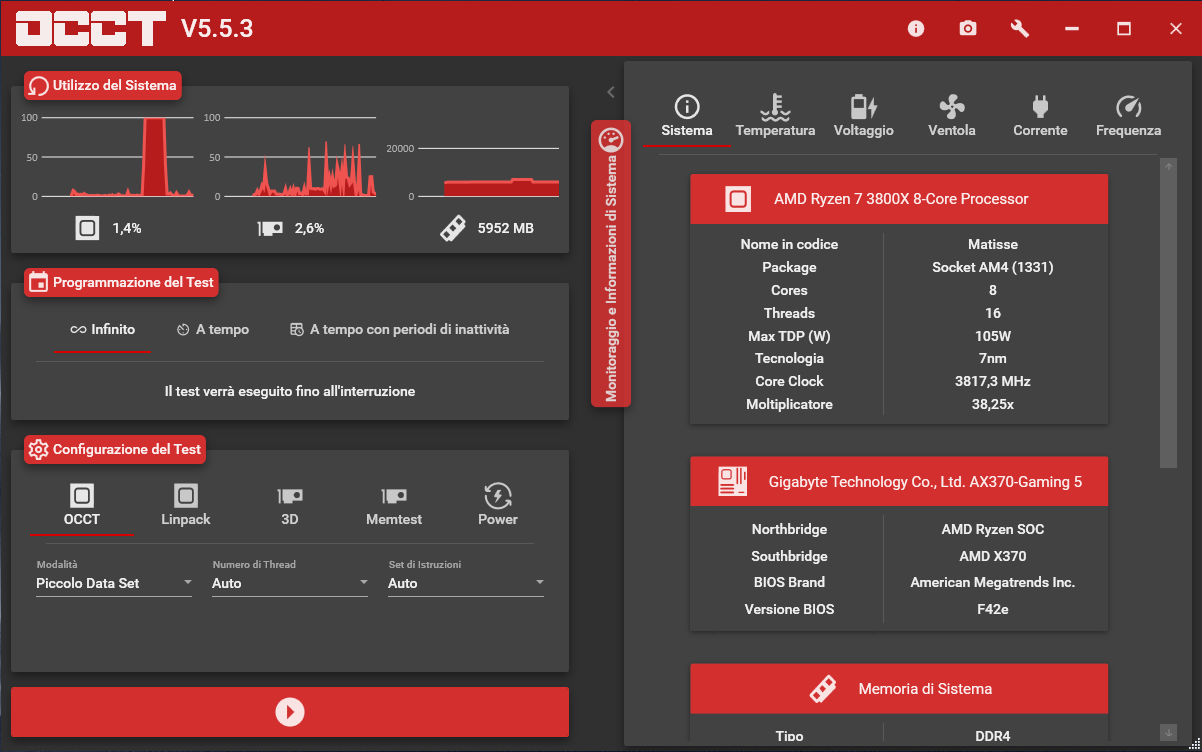
Task: Click the AMD Ryzen 7 3800X header
Action: [901, 199]
